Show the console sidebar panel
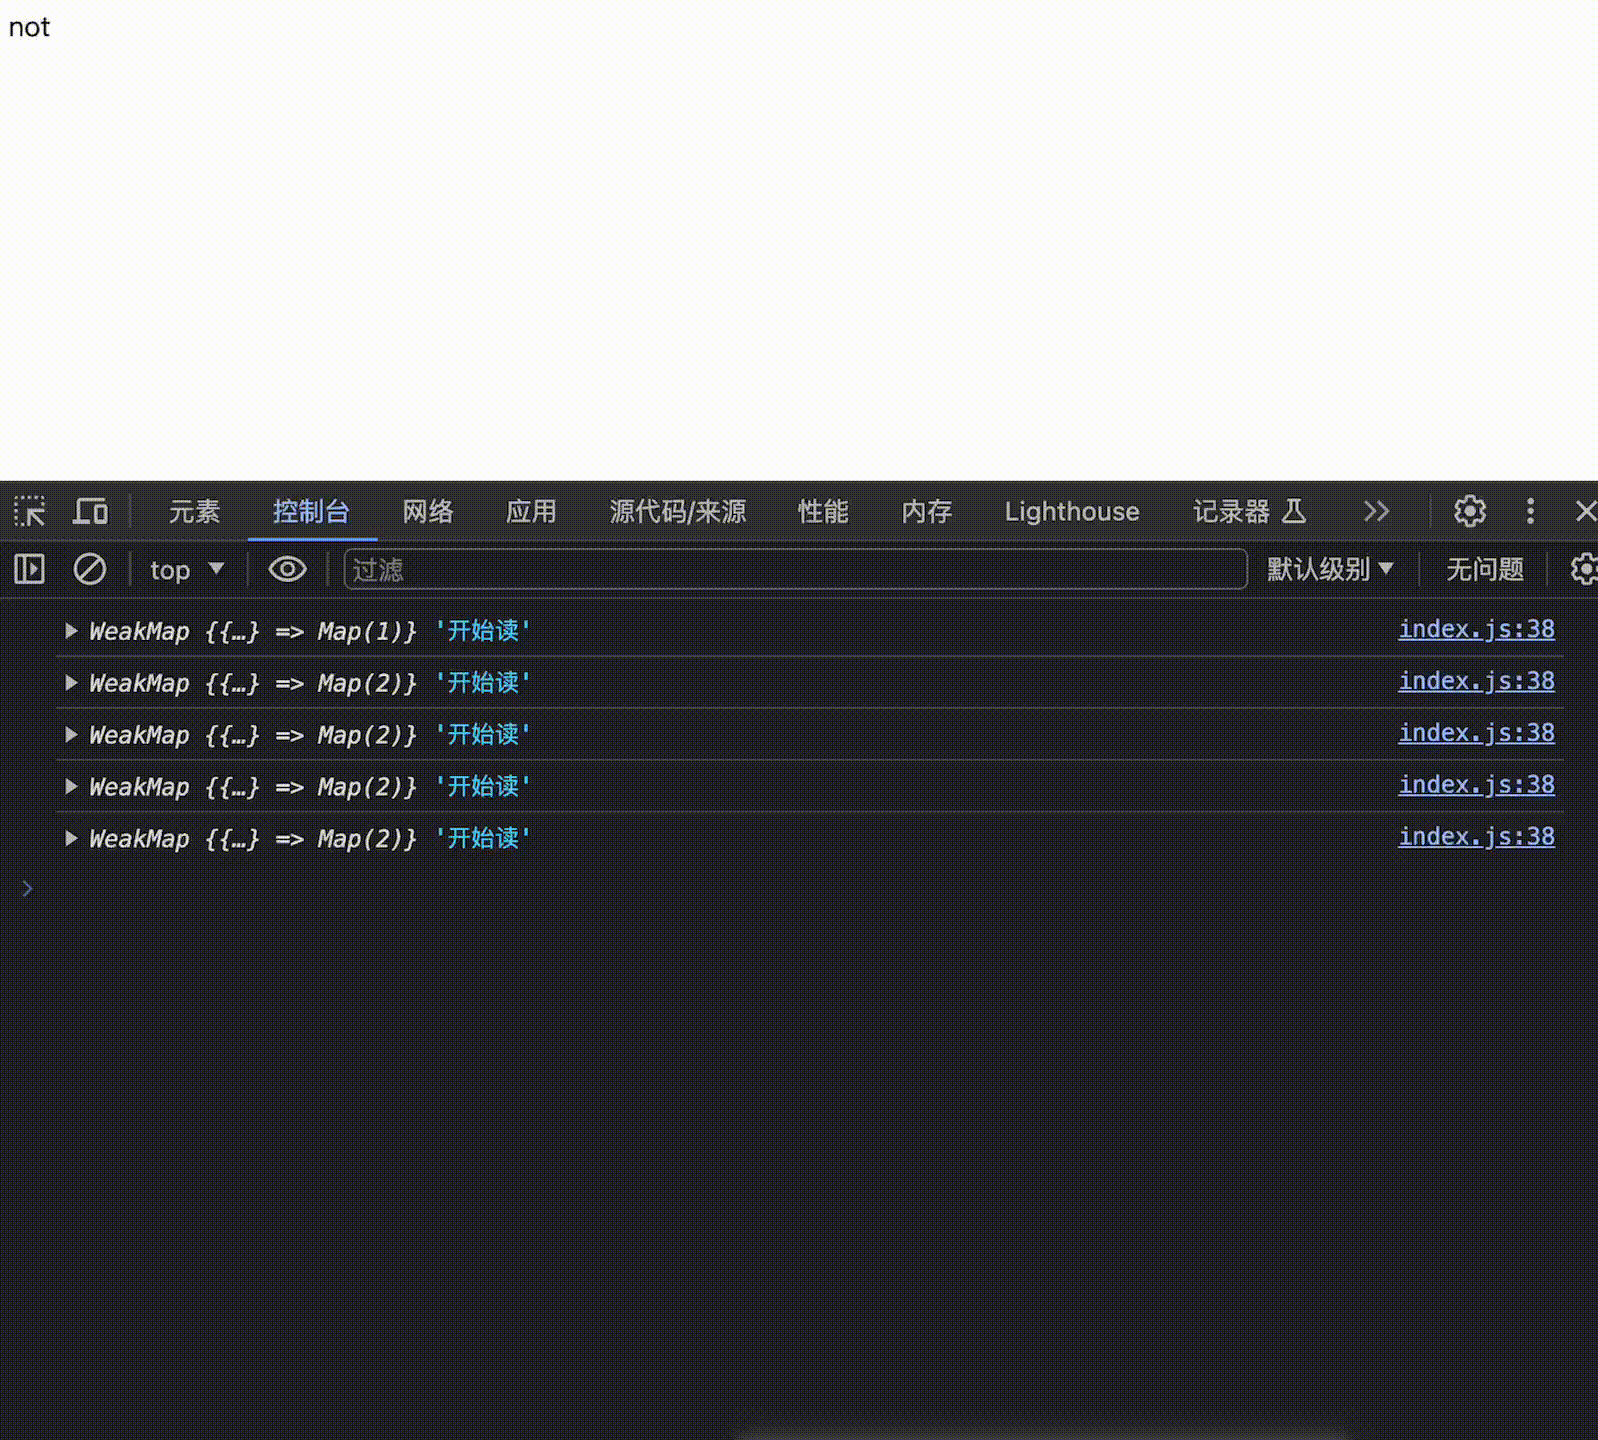The image size is (1598, 1440). pos(30,570)
